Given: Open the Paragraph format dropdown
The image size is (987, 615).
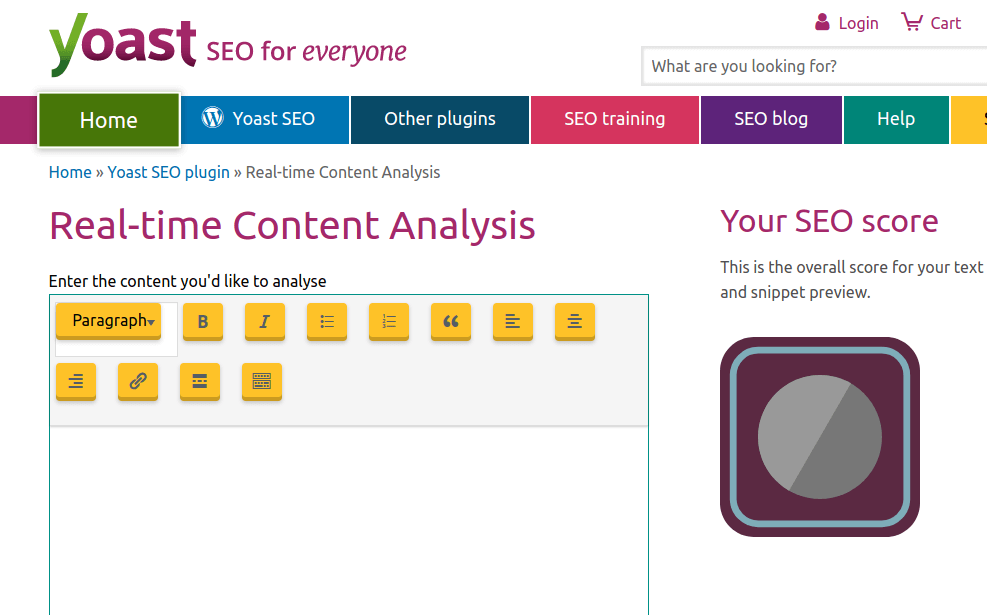Looking at the screenshot, I should point(108,321).
